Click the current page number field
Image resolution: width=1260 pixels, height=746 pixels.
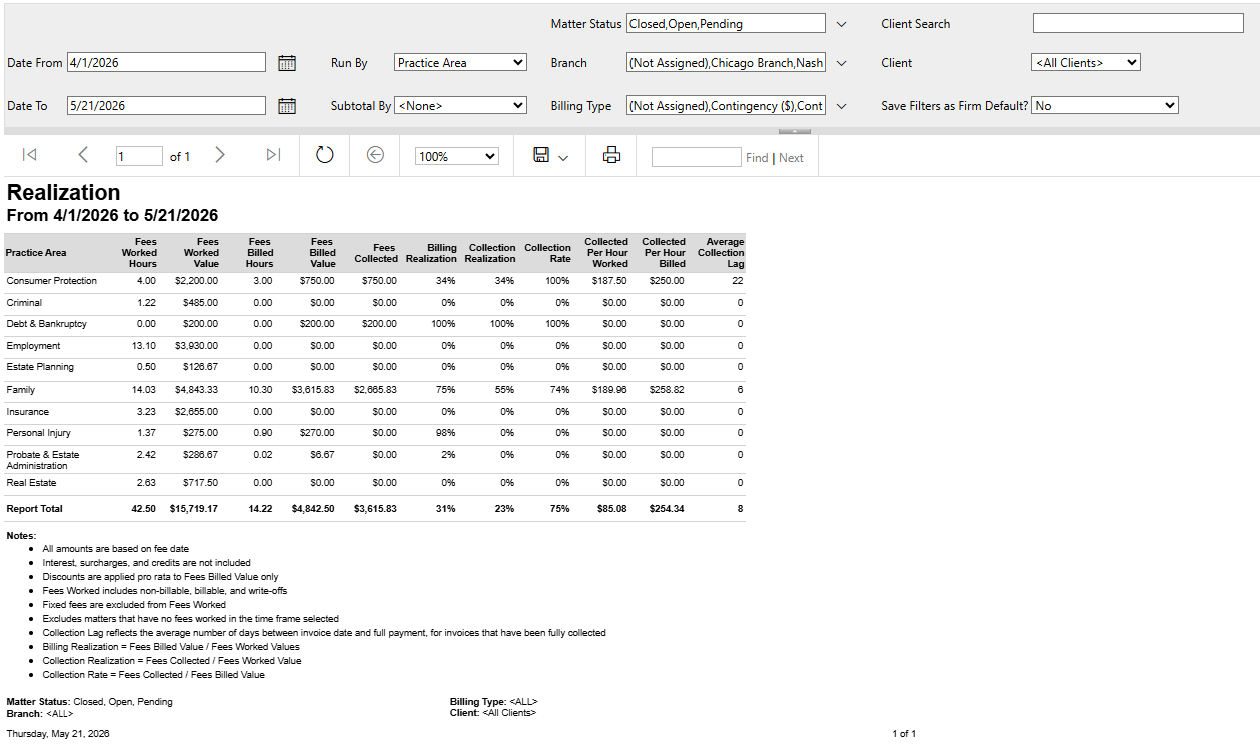coord(139,156)
